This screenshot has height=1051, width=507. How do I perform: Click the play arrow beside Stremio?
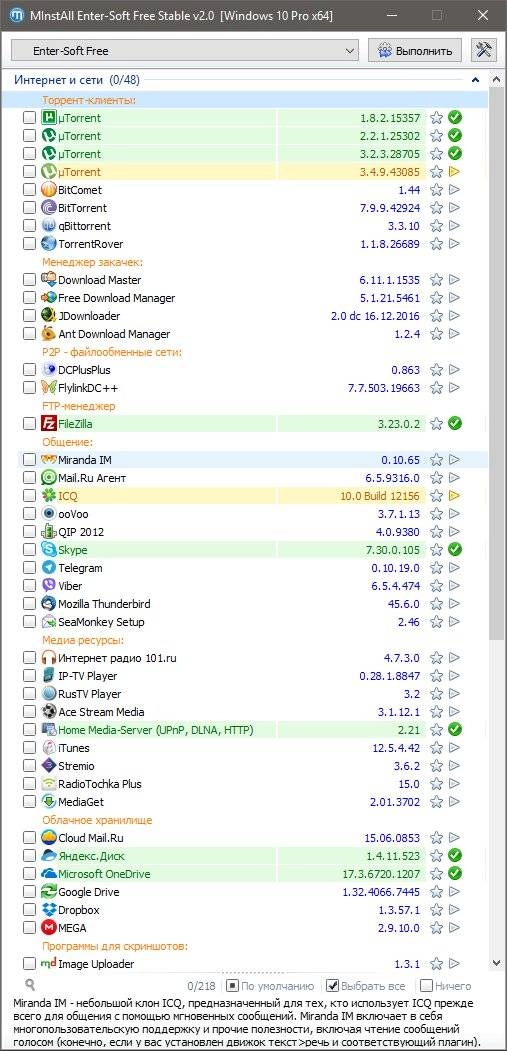tap(455, 765)
